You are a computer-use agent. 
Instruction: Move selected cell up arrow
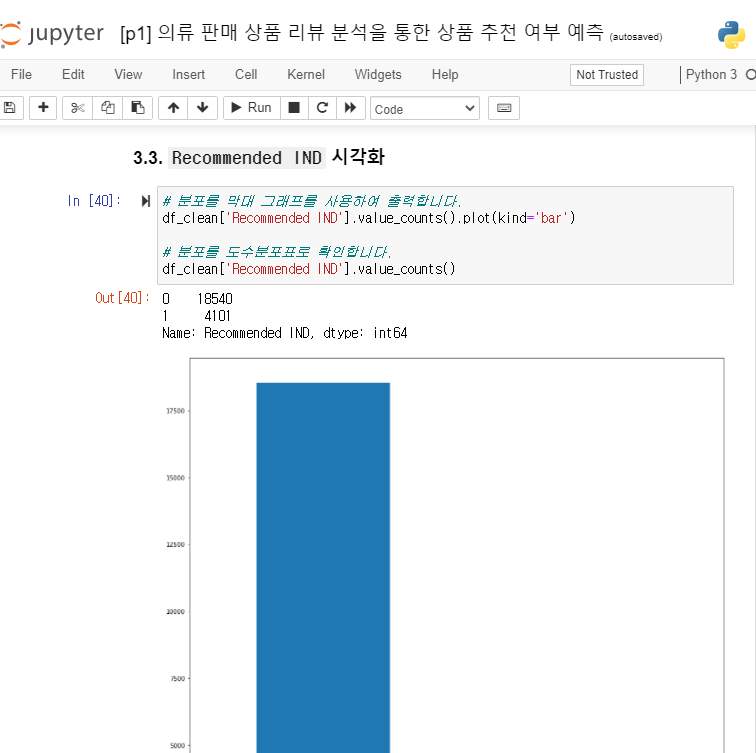click(x=174, y=108)
